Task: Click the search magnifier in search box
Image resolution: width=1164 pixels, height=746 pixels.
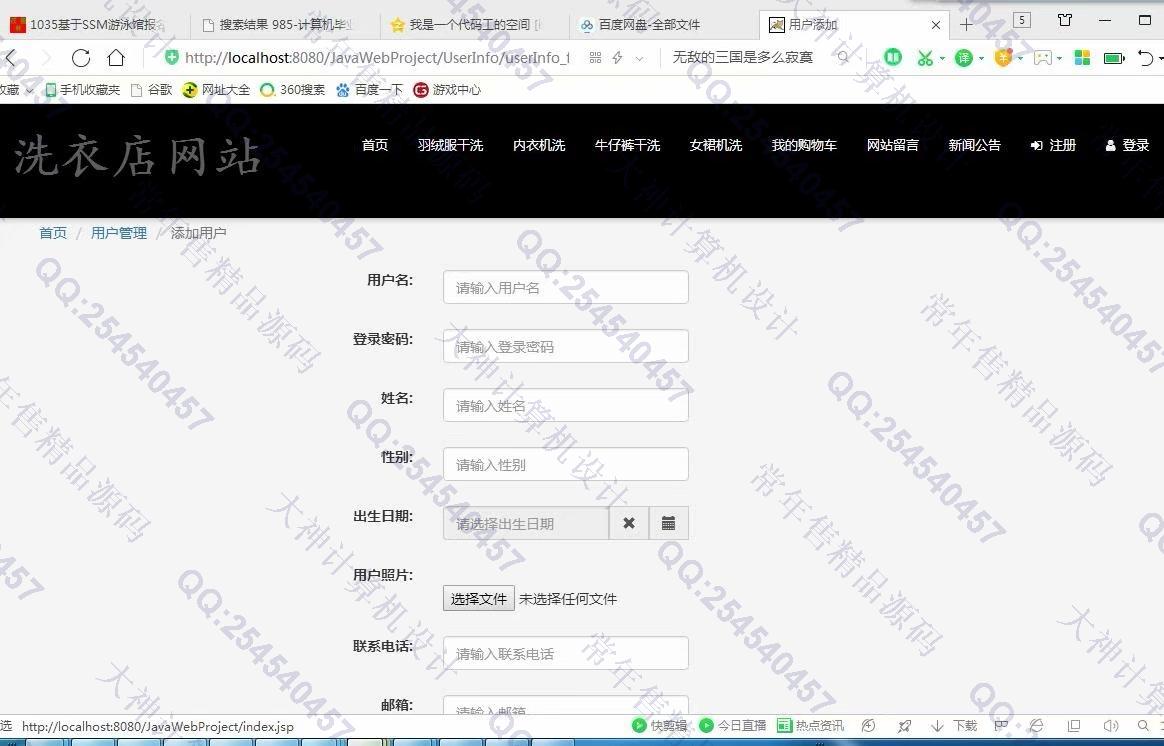Action: [843, 57]
